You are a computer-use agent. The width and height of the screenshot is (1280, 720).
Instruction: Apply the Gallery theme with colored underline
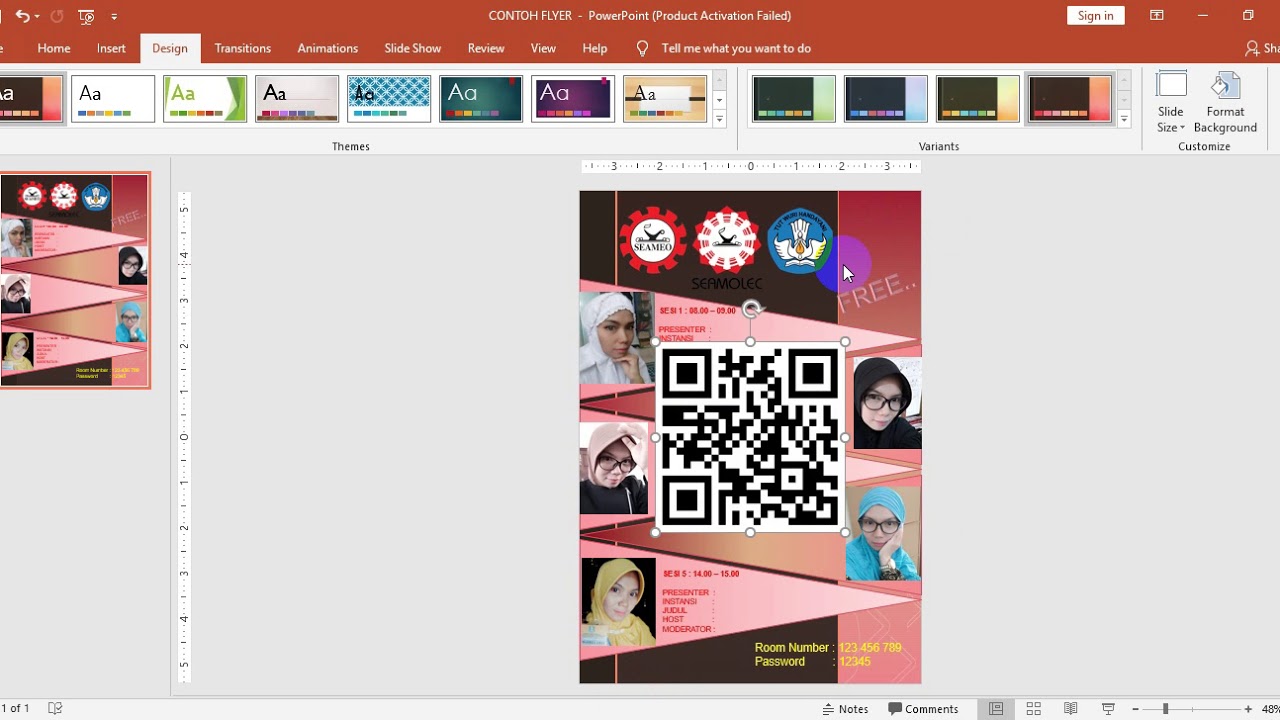point(297,99)
